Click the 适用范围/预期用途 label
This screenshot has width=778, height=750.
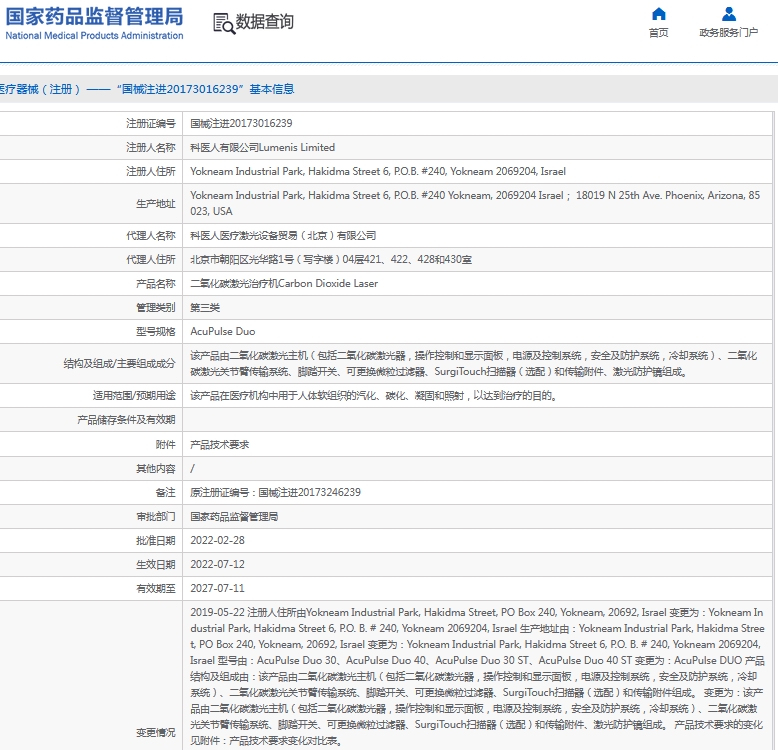134,395
